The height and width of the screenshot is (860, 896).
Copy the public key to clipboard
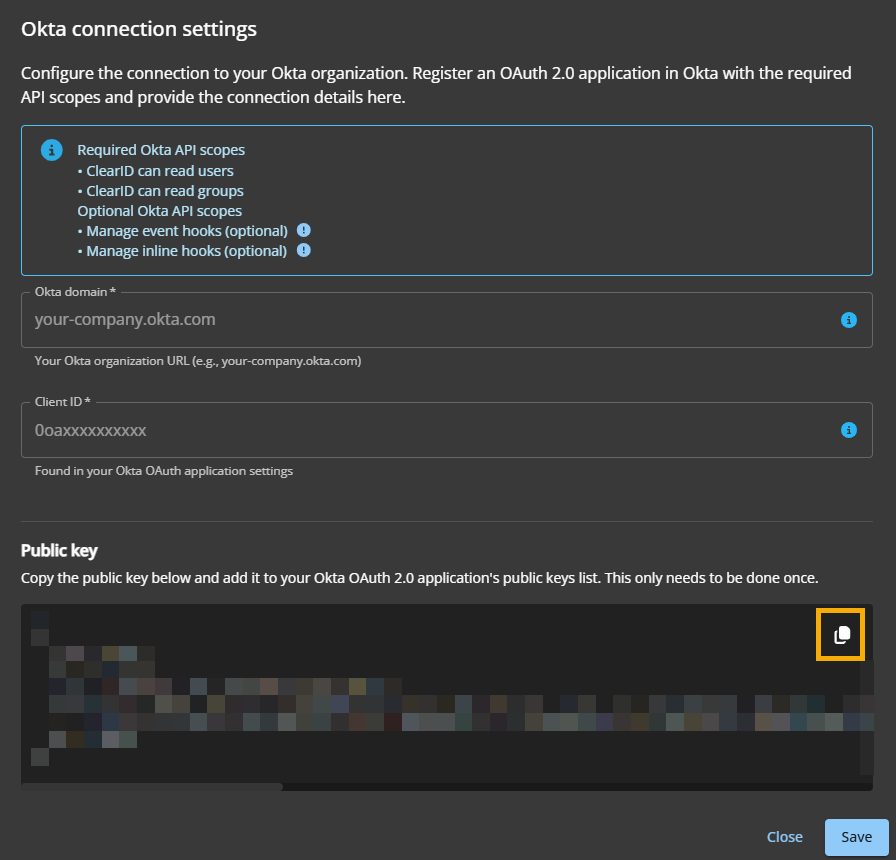[x=841, y=634]
